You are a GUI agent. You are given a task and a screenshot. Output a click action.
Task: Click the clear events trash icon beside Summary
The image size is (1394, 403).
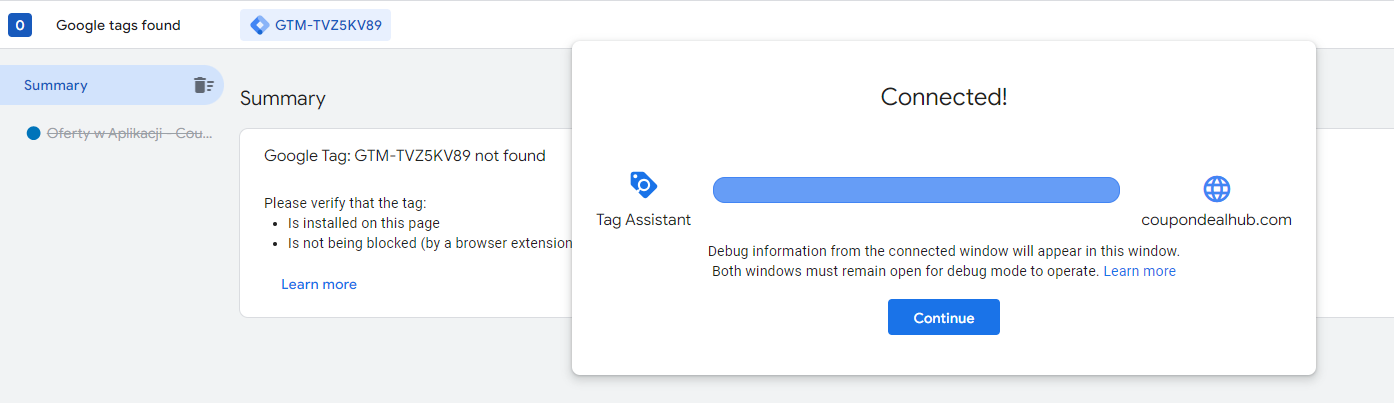click(x=203, y=85)
